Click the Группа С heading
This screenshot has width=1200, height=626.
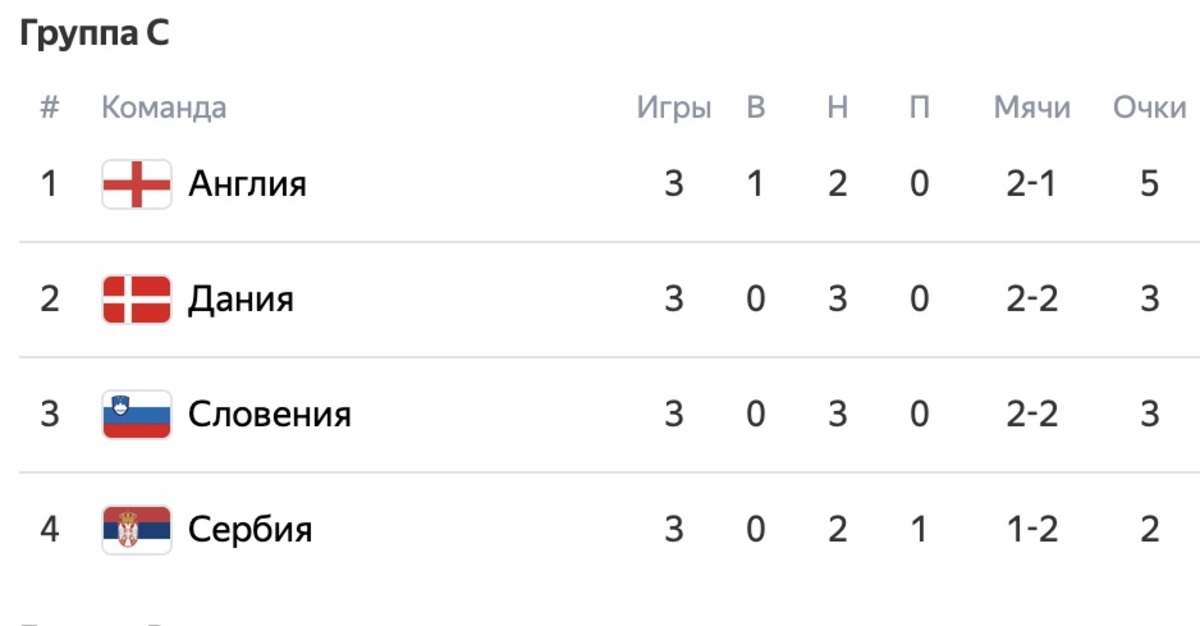[x=95, y=34]
